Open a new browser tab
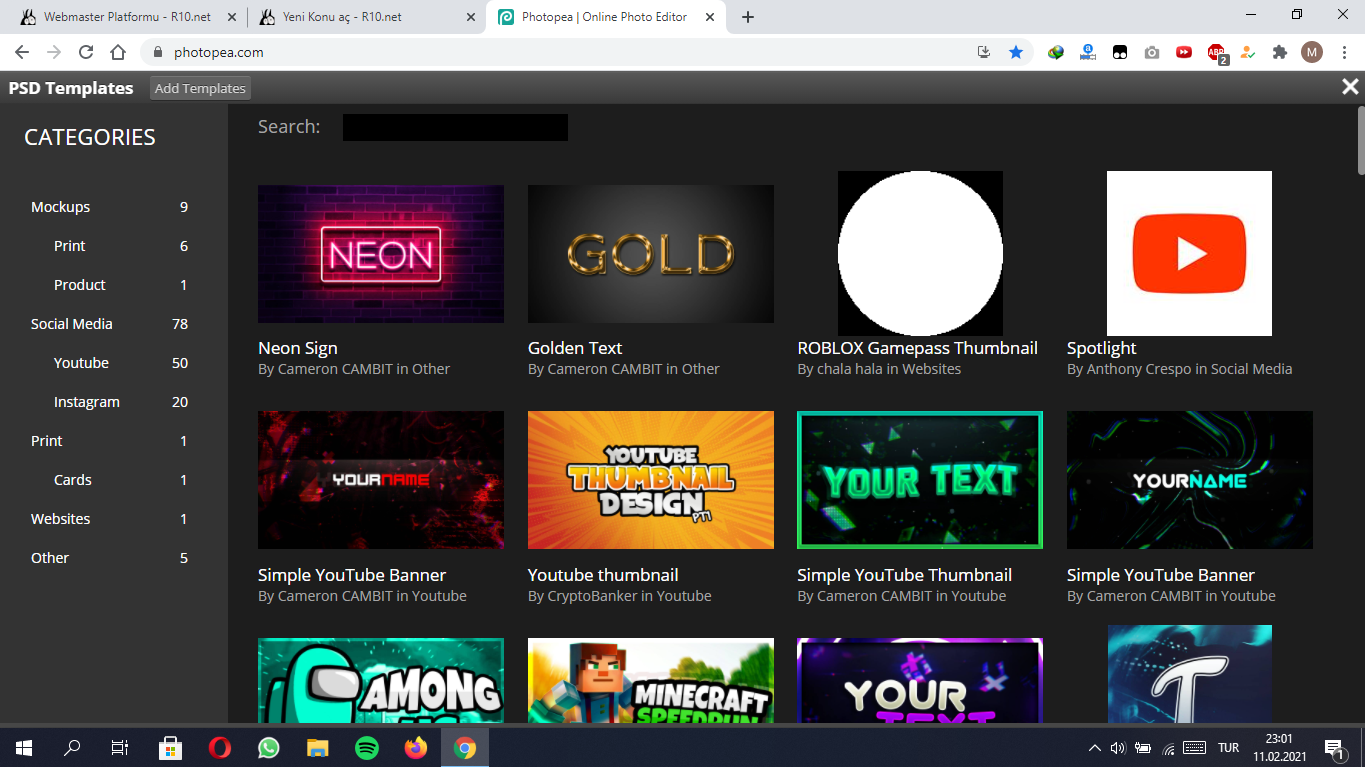The height and width of the screenshot is (767, 1365). click(x=748, y=17)
